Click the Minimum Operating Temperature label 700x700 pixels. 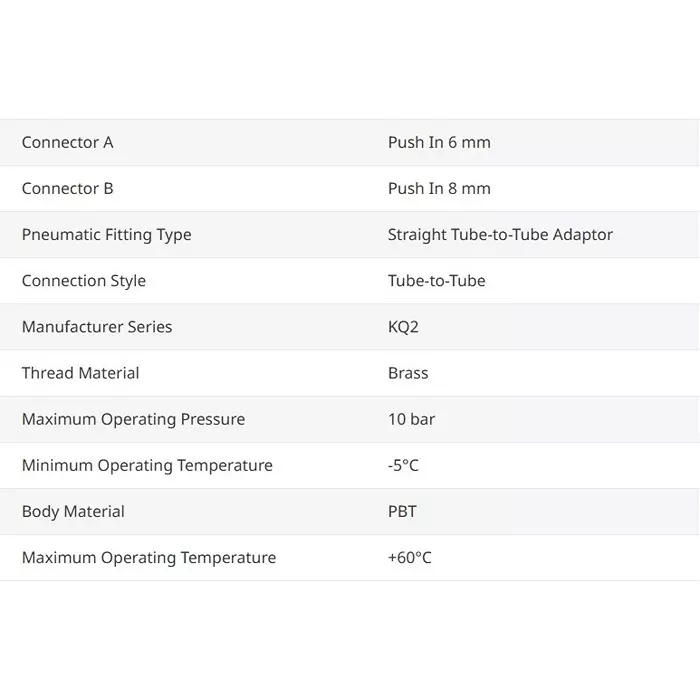(147, 465)
